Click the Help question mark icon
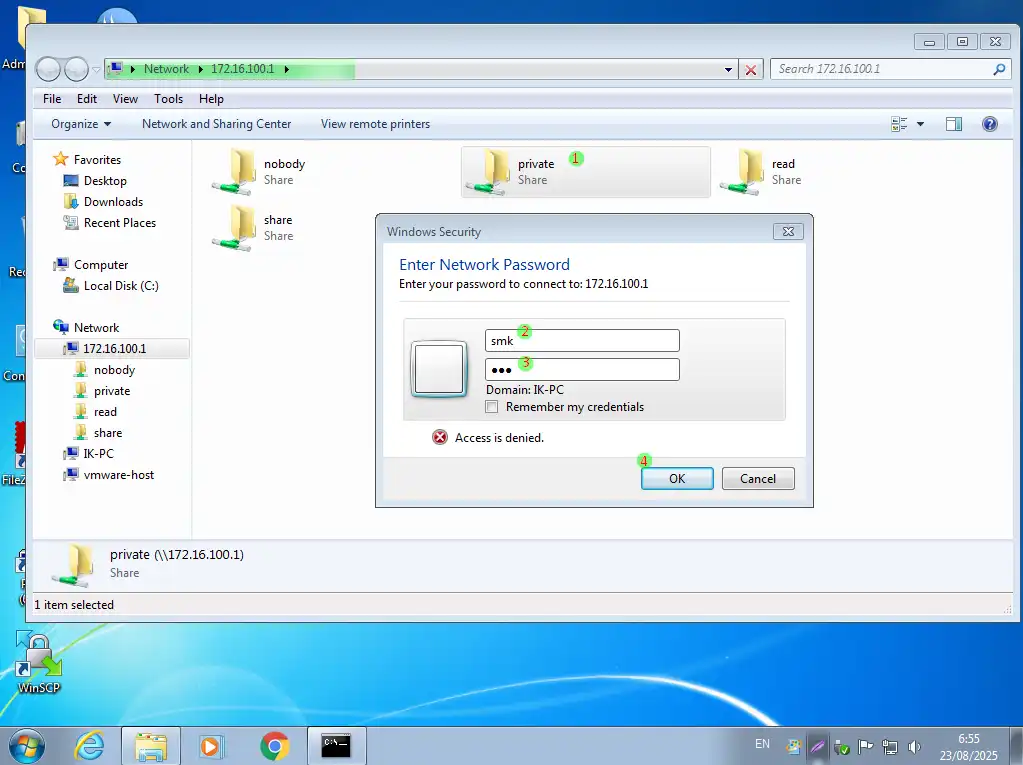Viewport: 1023px width, 765px height. coord(989,124)
